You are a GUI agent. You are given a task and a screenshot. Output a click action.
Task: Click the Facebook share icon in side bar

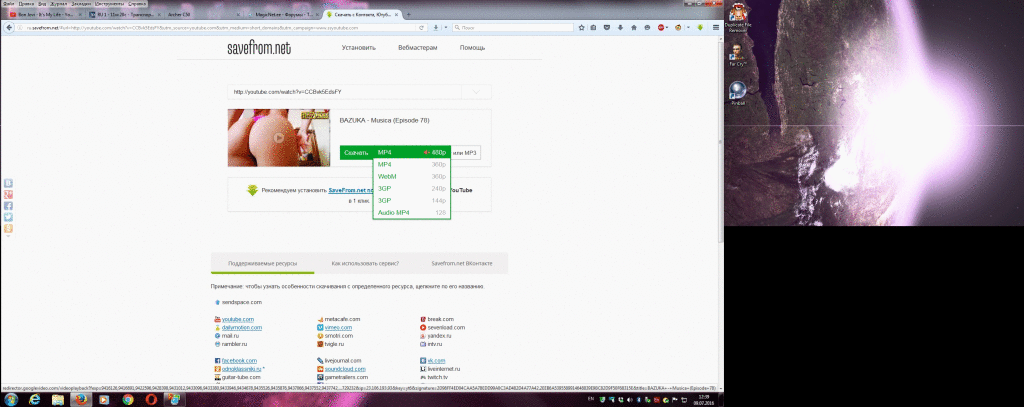point(8,206)
